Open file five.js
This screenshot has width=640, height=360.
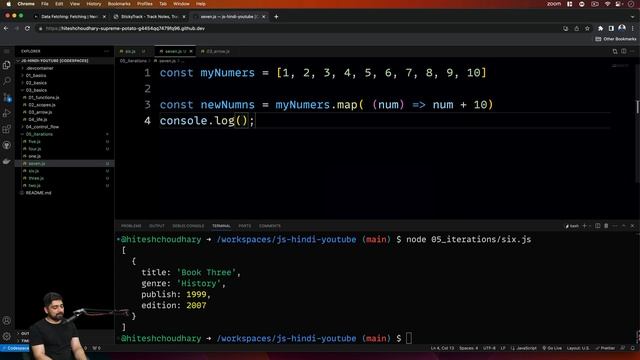(x=34, y=142)
